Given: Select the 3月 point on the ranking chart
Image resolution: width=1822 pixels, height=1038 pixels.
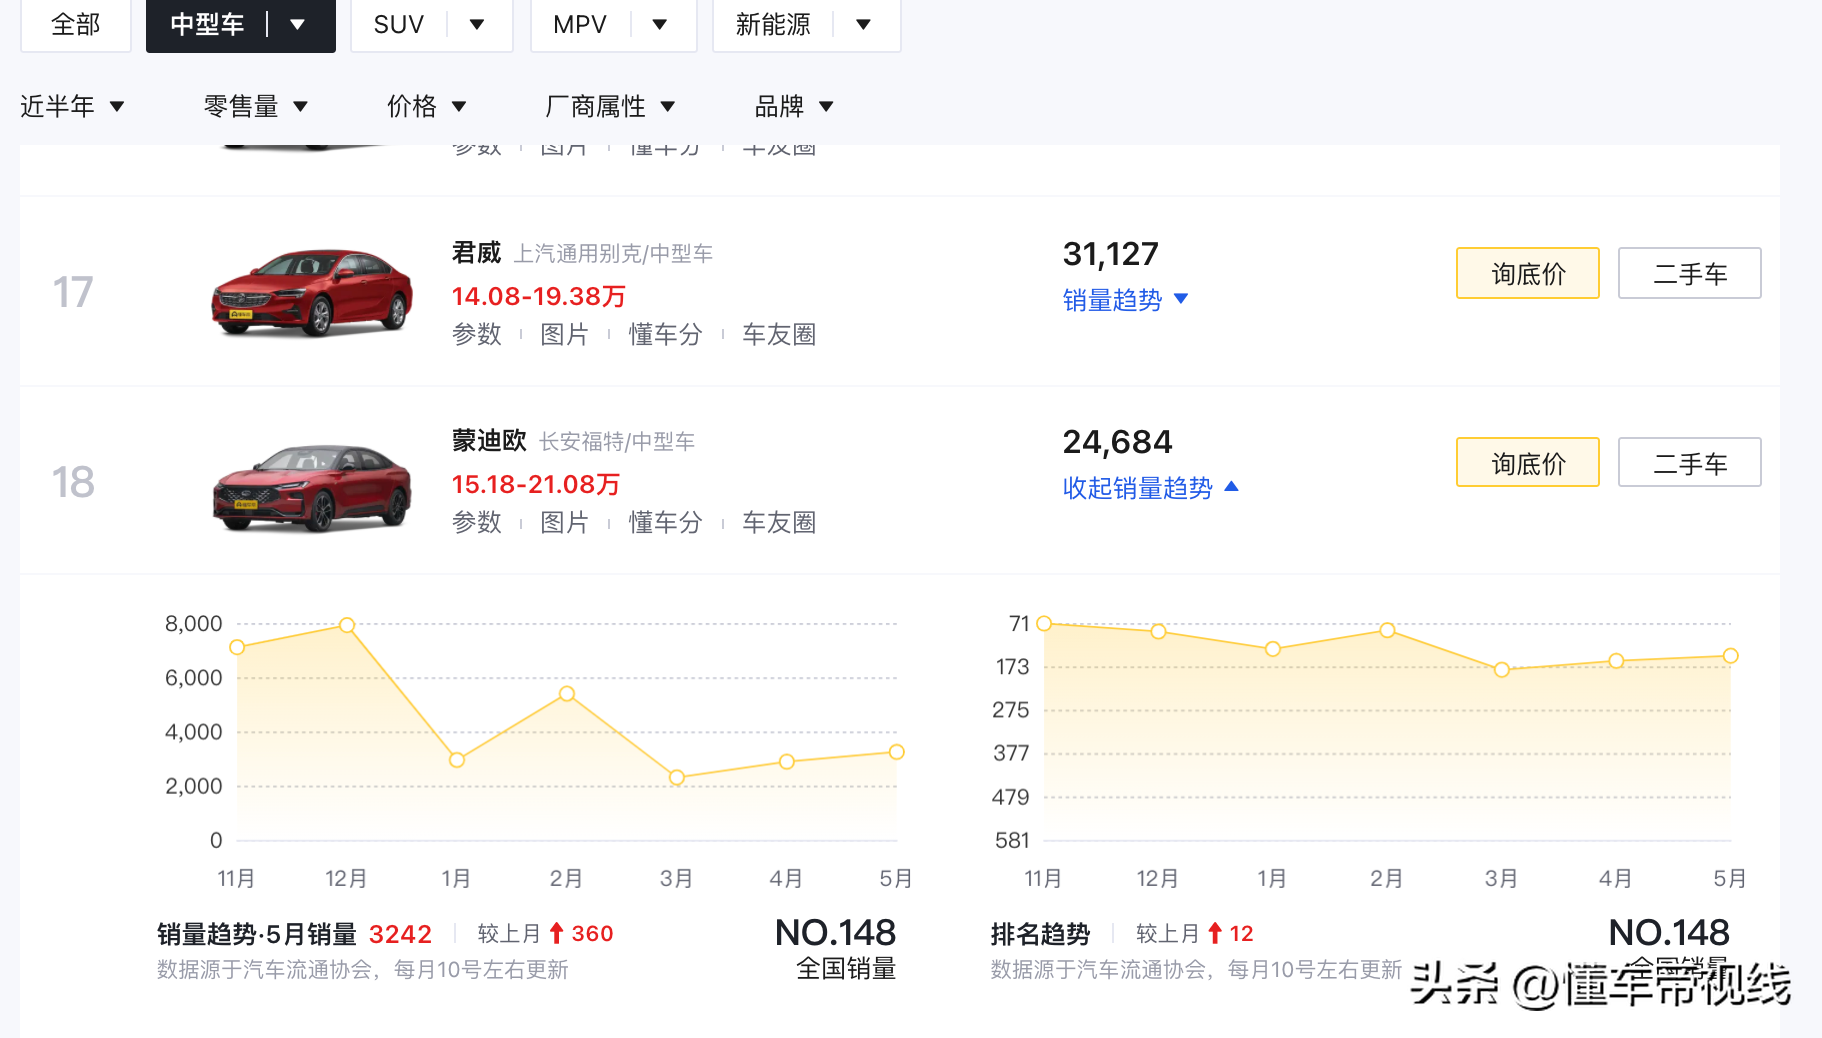Looking at the screenshot, I should [x=1502, y=670].
